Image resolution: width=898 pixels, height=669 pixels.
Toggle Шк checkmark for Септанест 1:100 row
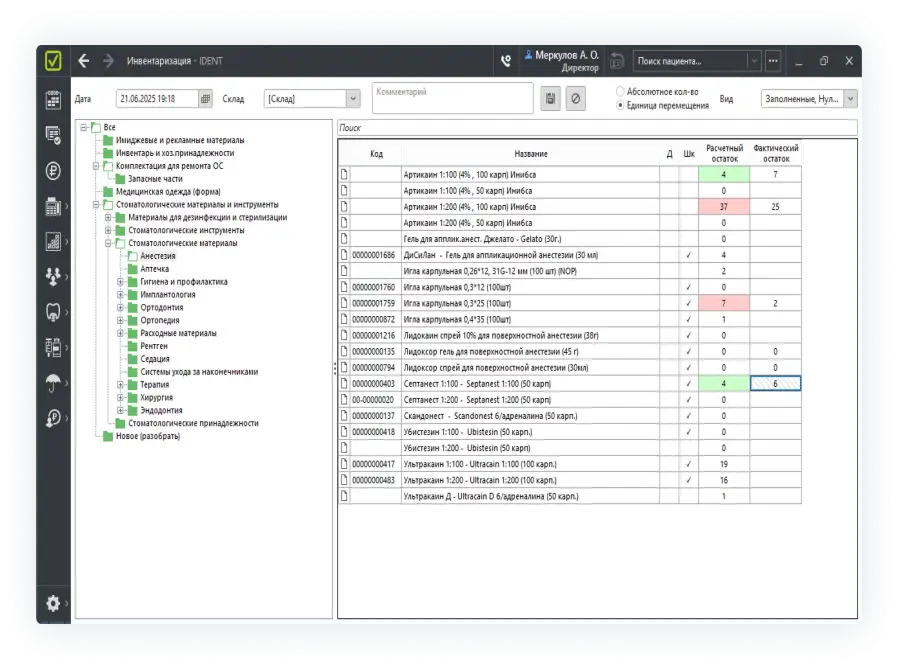click(x=688, y=383)
